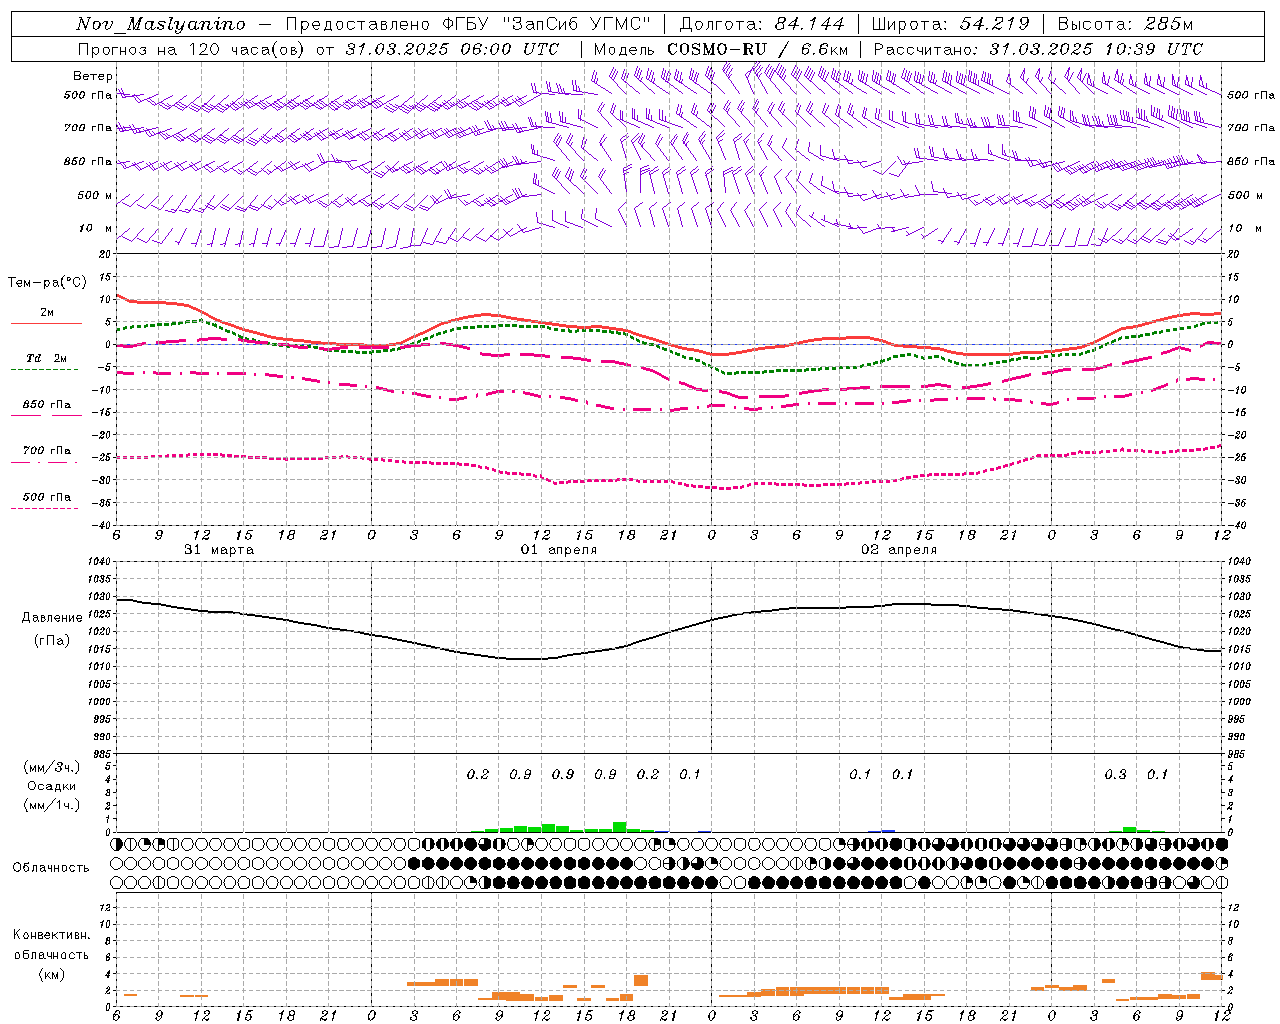Click the "(мм/1ч.)" precipitation unit label
This screenshot has height=1024, width=1280.
51,805
